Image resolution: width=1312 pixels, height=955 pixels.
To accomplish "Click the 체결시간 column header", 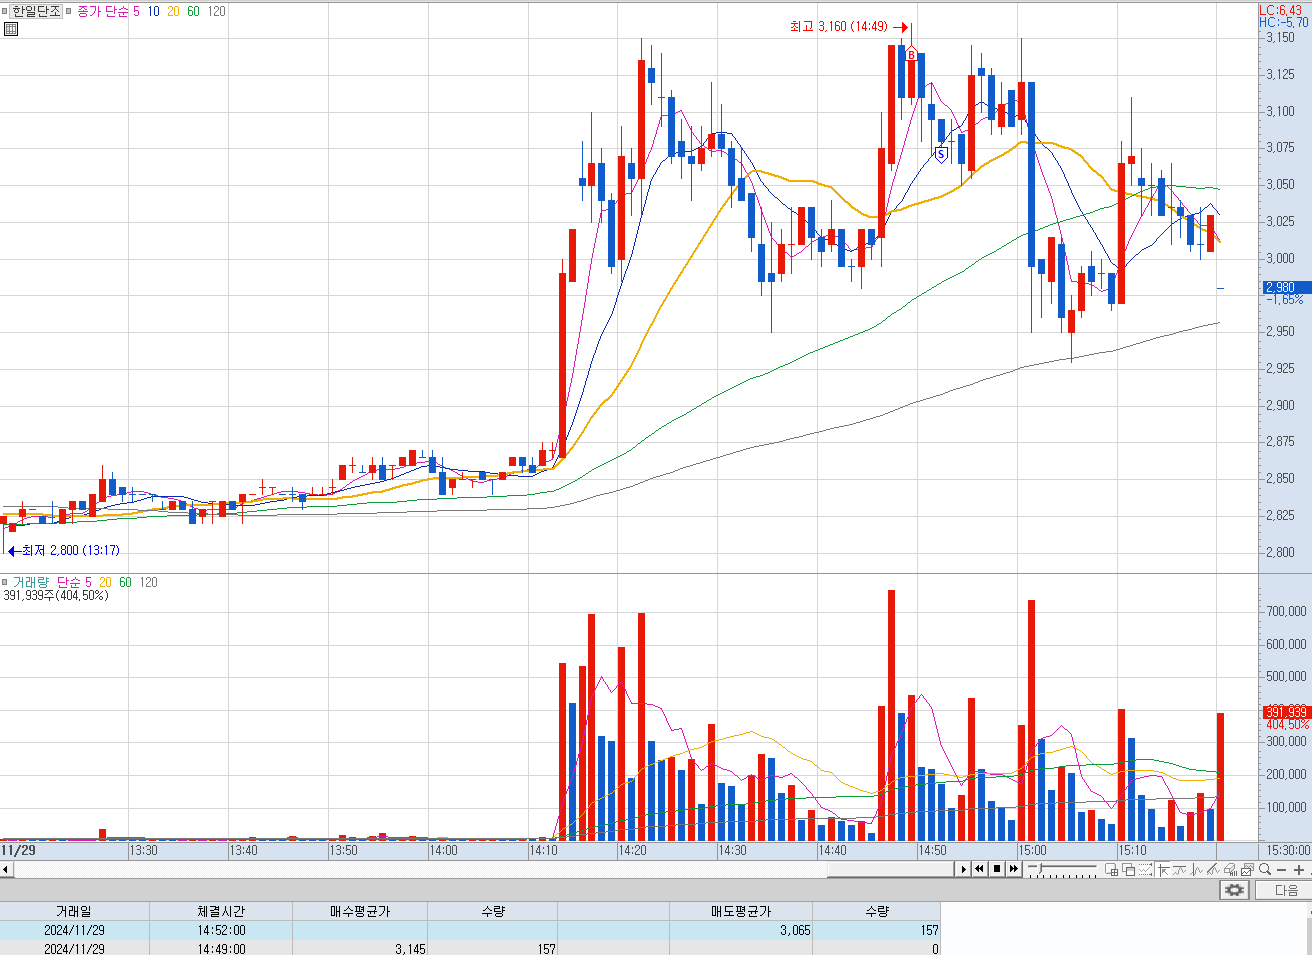I will pos(221,911).
